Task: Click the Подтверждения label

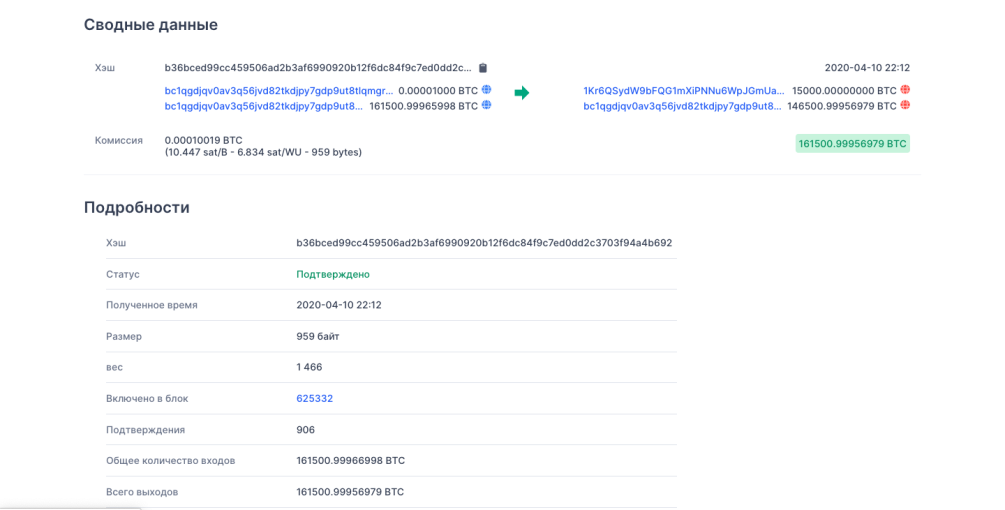Action: tap(145, 430)
